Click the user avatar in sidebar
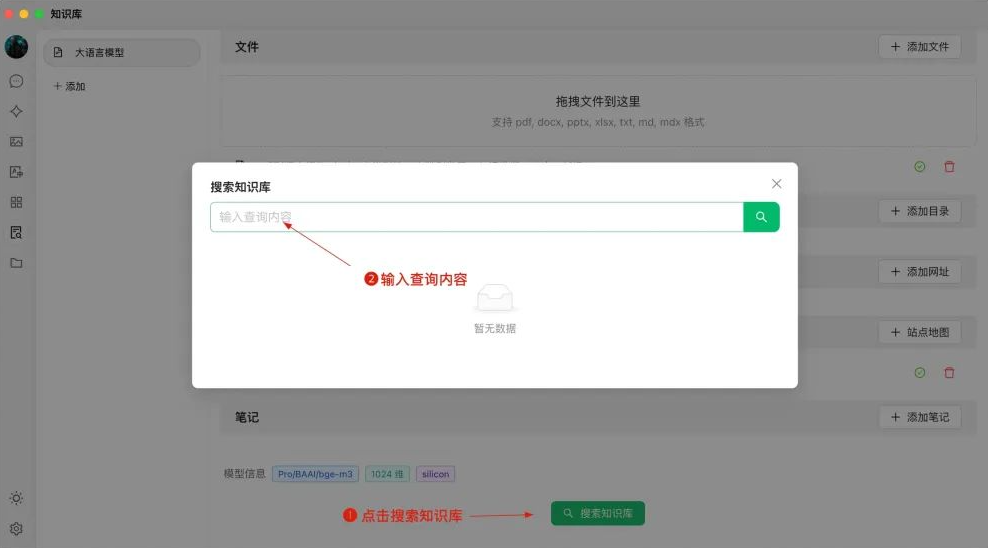Viewport: 988px width, 548px height. 16,47
